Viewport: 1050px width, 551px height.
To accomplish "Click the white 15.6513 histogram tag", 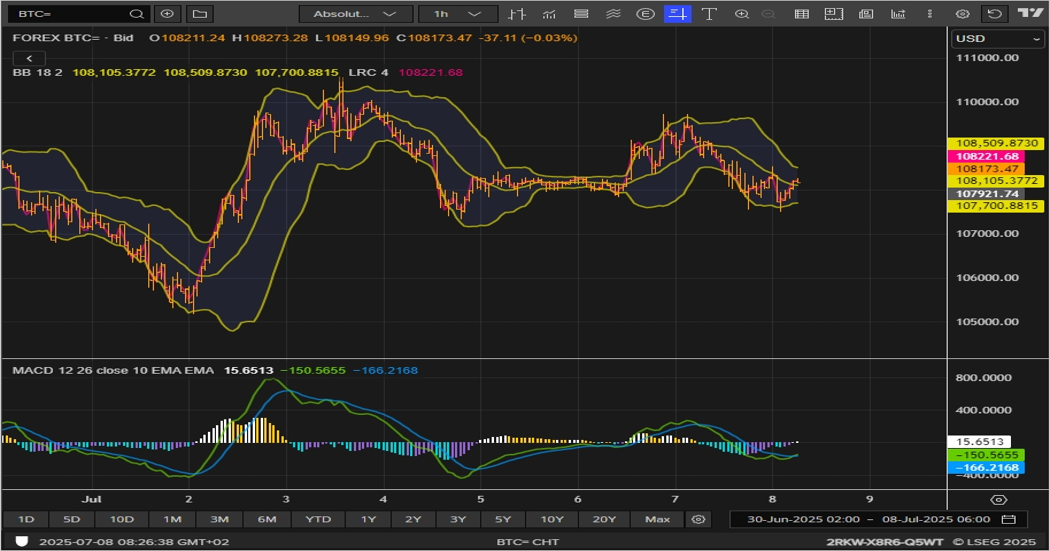I will pyautogui.click(x=979, y=442).
